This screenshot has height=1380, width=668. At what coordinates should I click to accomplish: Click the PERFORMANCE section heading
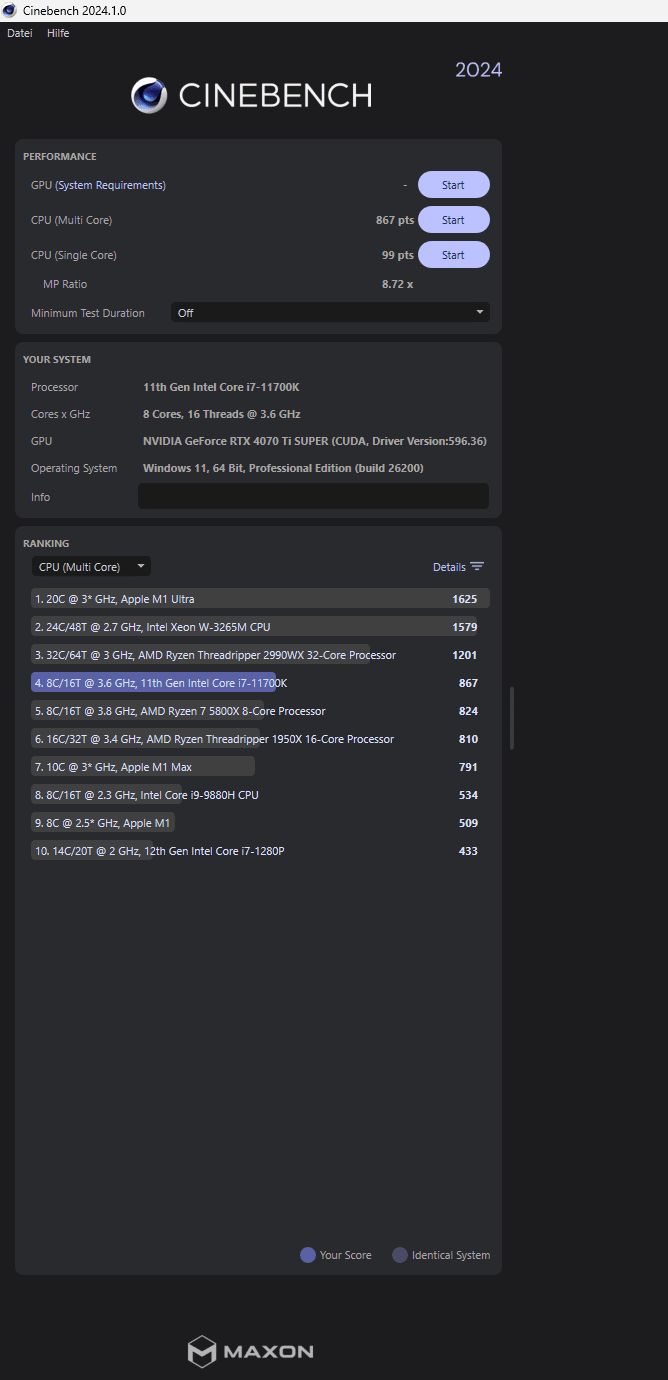[60, 157]
